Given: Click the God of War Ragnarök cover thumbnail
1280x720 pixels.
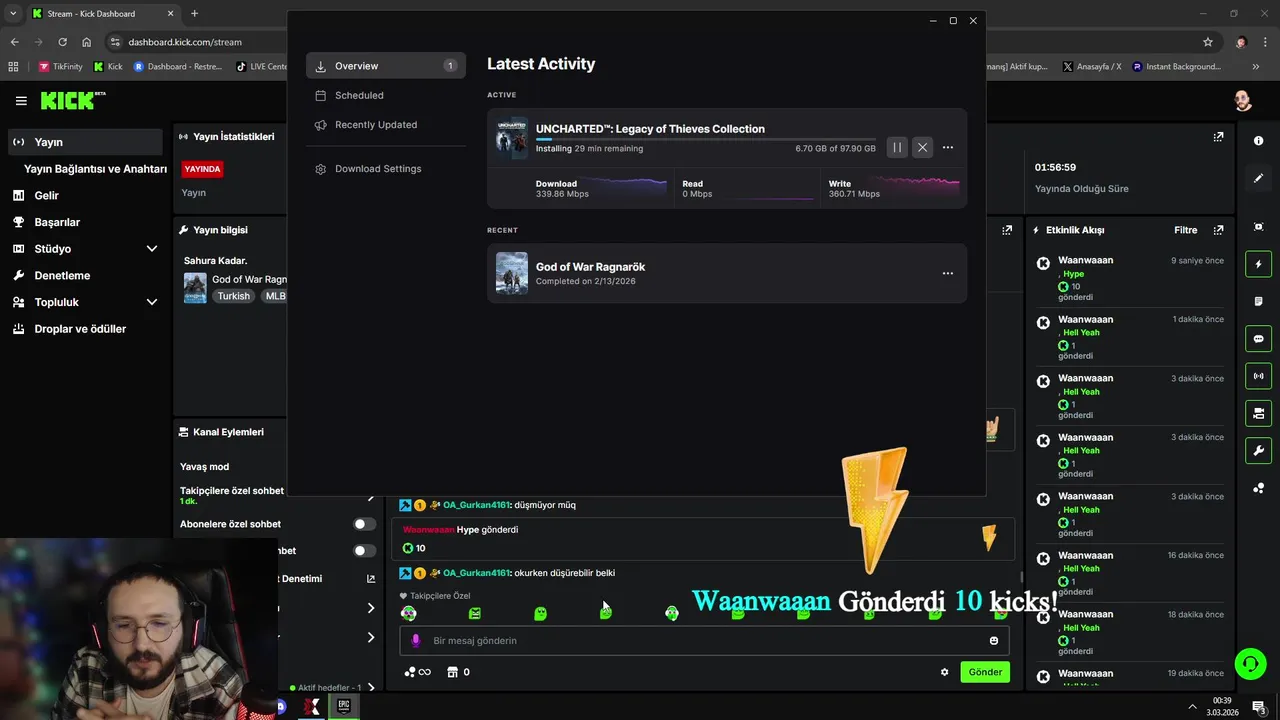Looking at the screenshot, I should (512, 273).
